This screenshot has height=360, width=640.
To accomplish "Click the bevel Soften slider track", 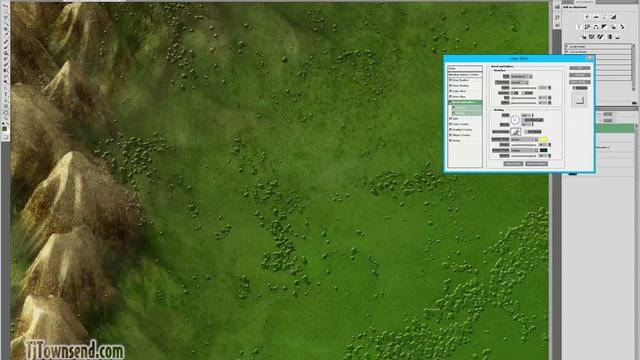I will (x=524, y=103).
